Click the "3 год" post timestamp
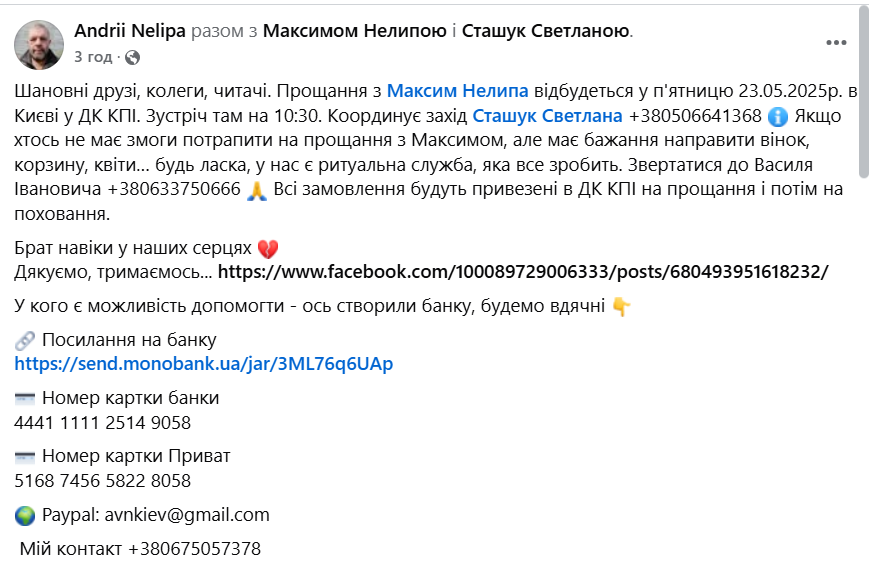 tap(93, 57)
